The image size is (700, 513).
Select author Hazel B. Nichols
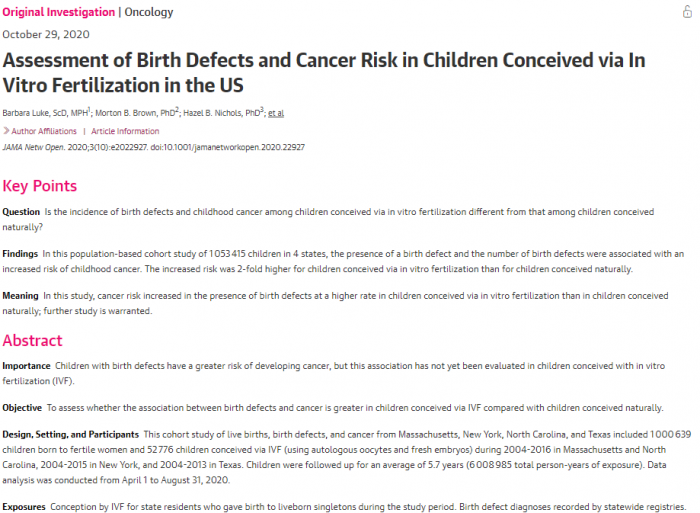tap(218, 113)
